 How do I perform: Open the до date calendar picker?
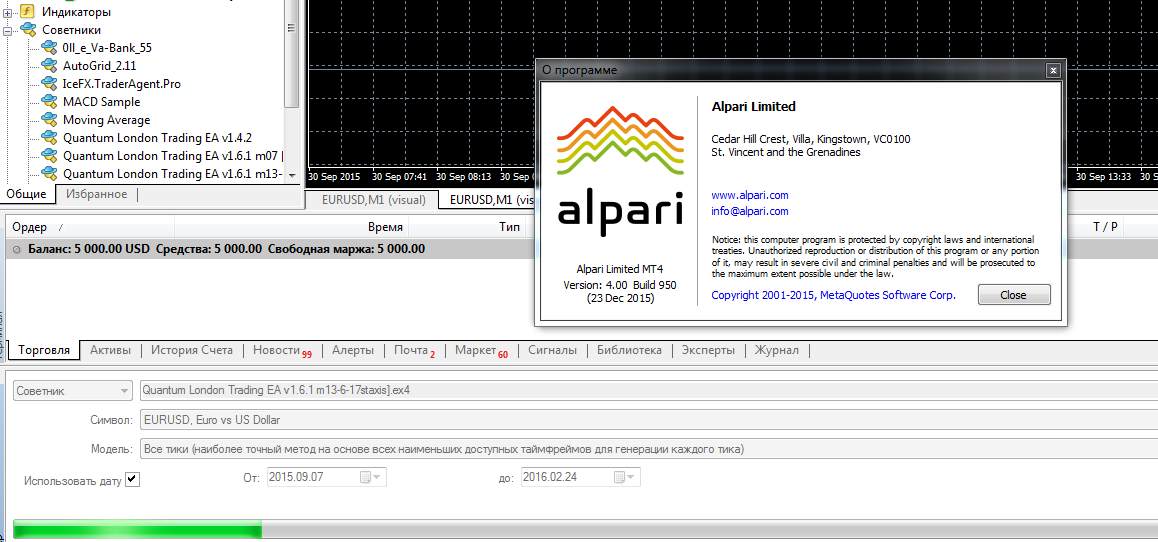coord(627,477)
